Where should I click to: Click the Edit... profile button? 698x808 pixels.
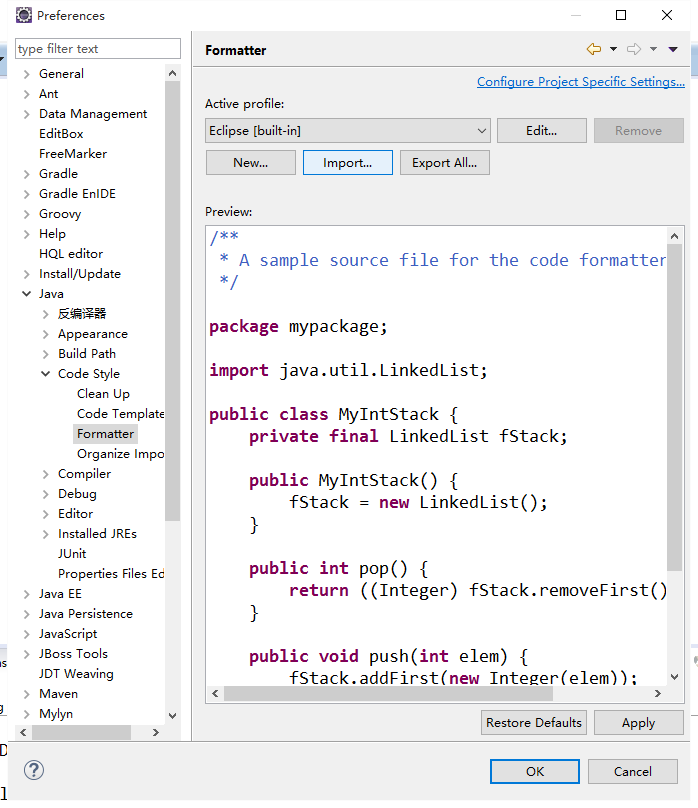(x=541, y=131)
